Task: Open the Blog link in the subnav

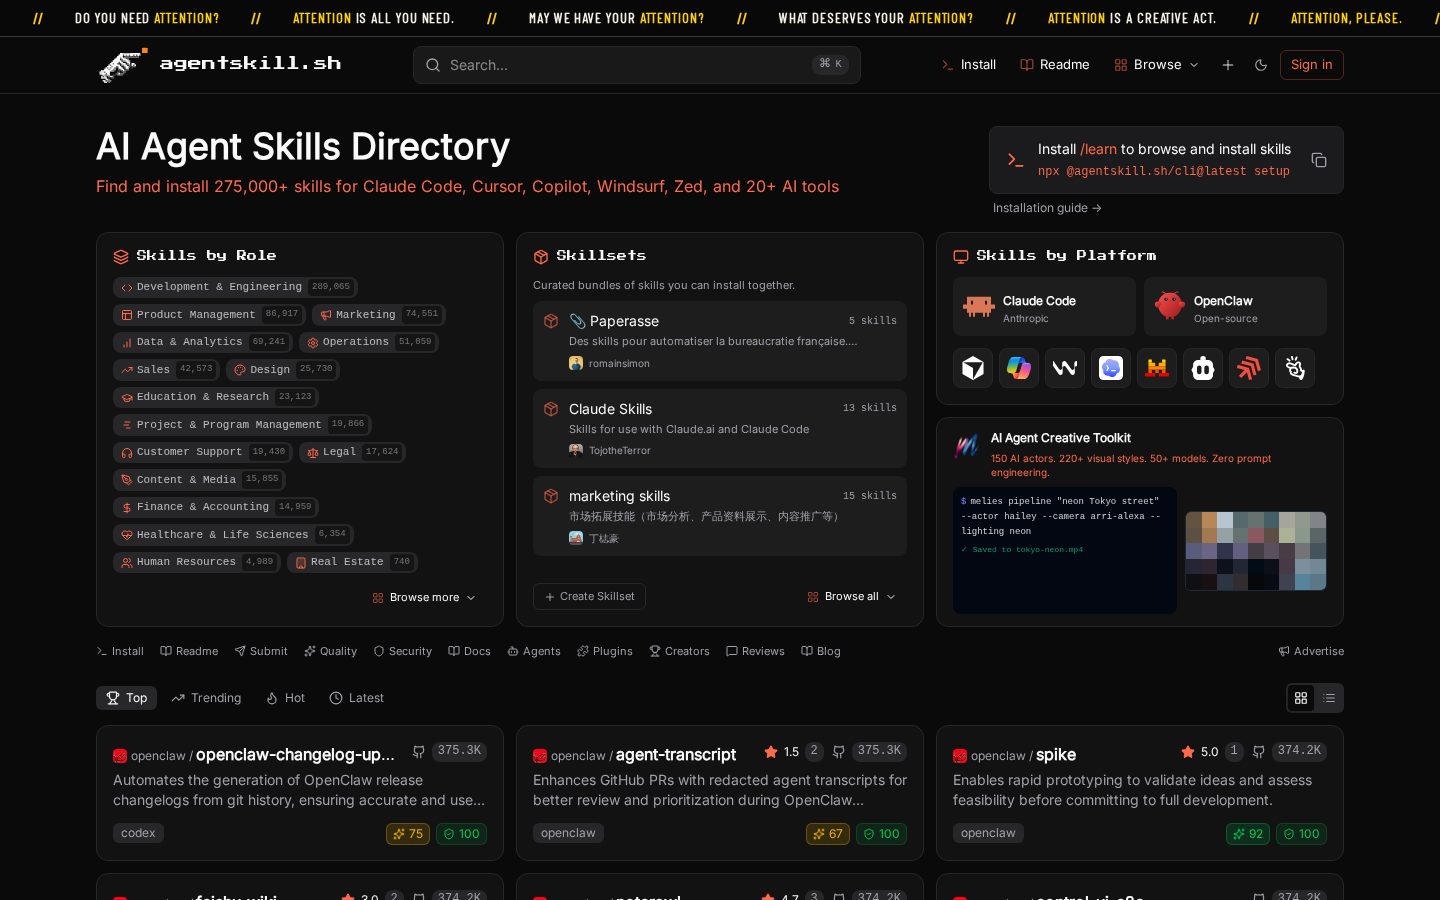Action: pos(820,651)
